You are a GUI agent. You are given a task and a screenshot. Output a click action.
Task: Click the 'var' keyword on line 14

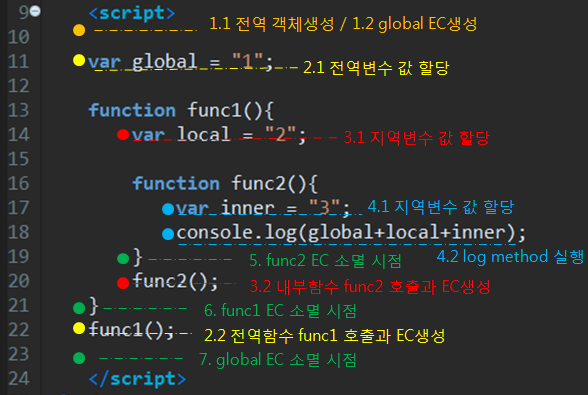tap(148, 135)
